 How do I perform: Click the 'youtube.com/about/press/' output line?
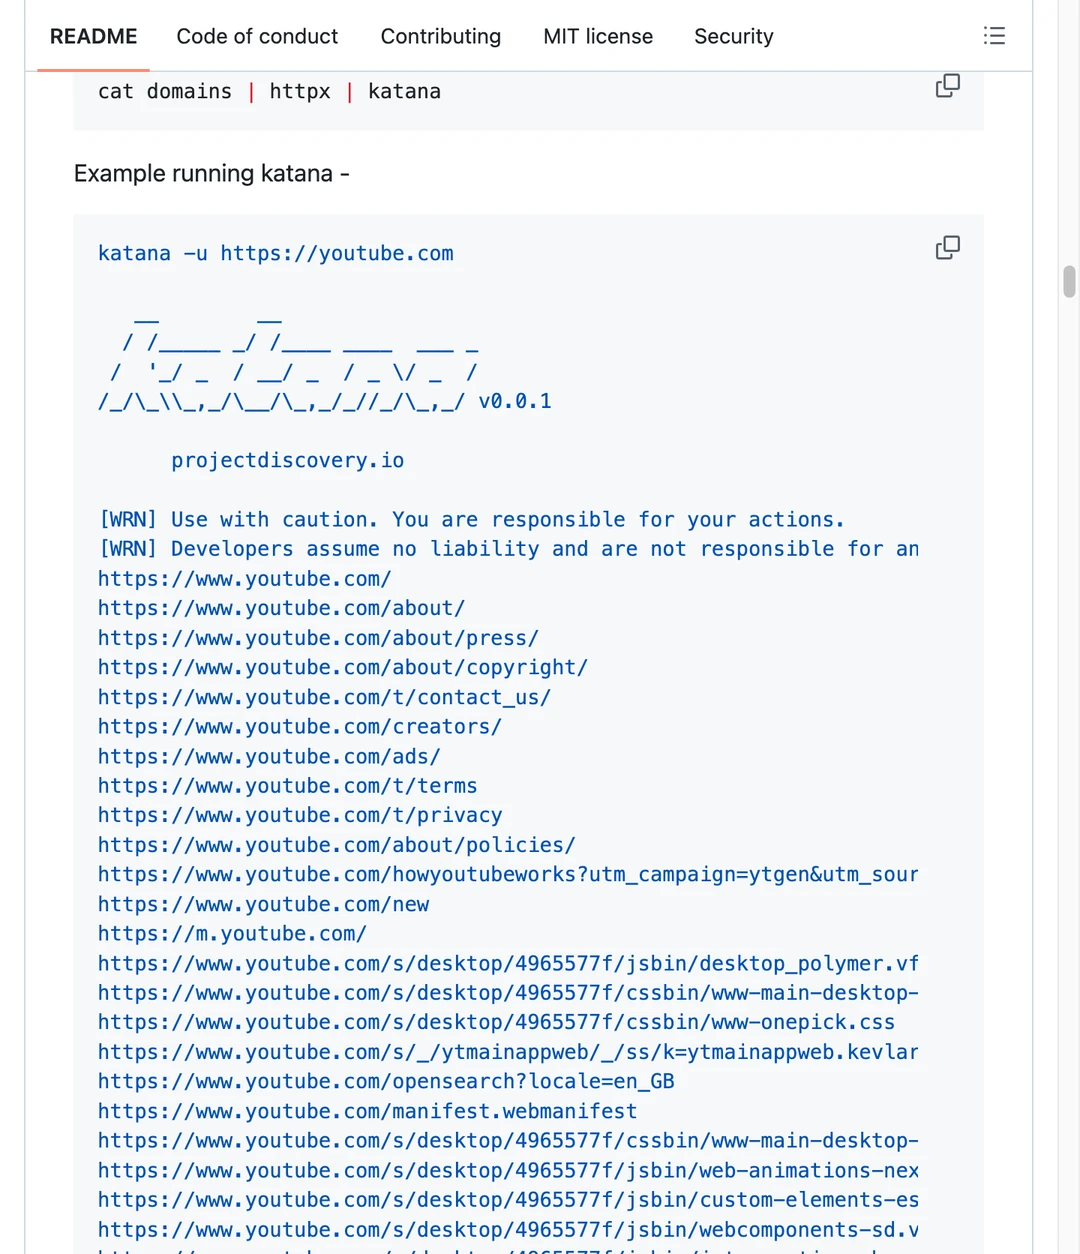click(319, 638)
